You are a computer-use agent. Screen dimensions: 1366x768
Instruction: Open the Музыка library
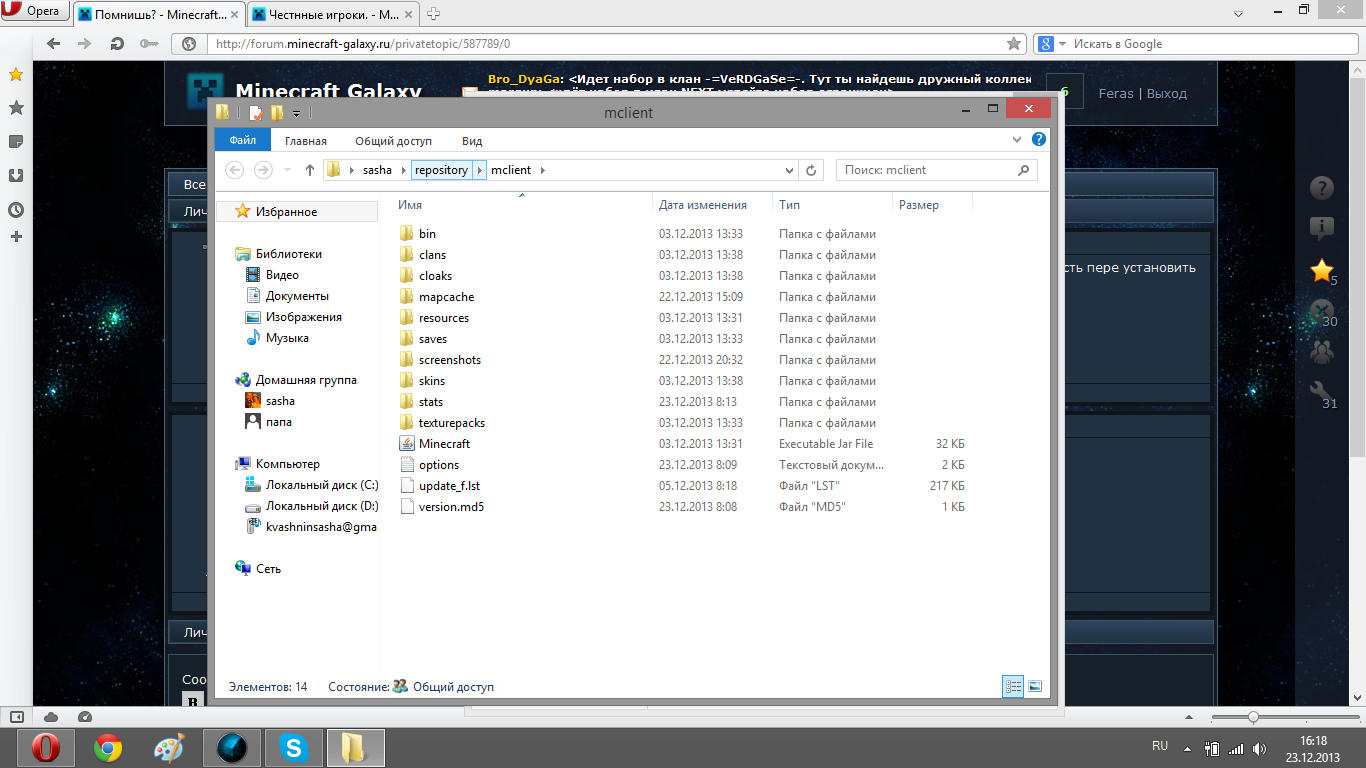tap(287, 338)
